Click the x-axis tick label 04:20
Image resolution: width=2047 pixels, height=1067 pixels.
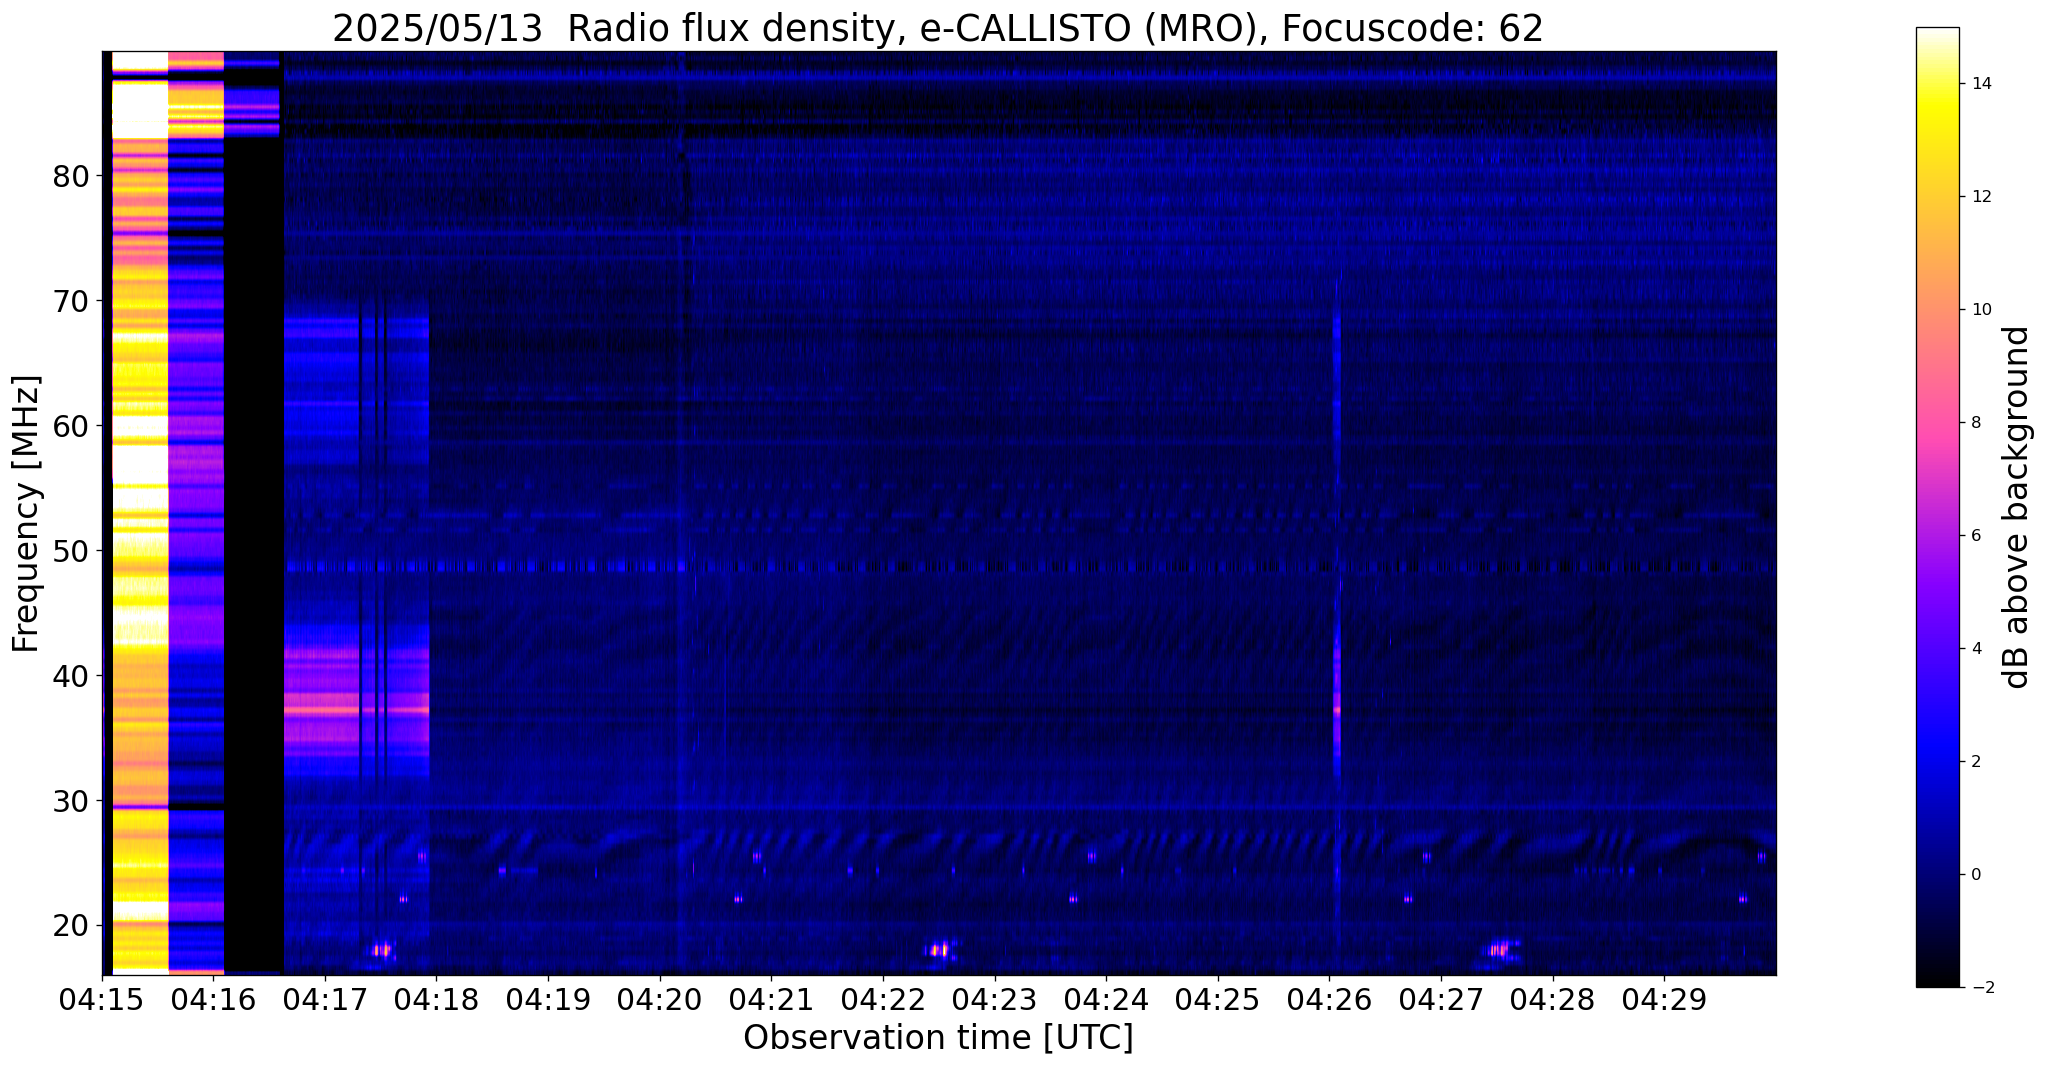click(x=660, y=998)
